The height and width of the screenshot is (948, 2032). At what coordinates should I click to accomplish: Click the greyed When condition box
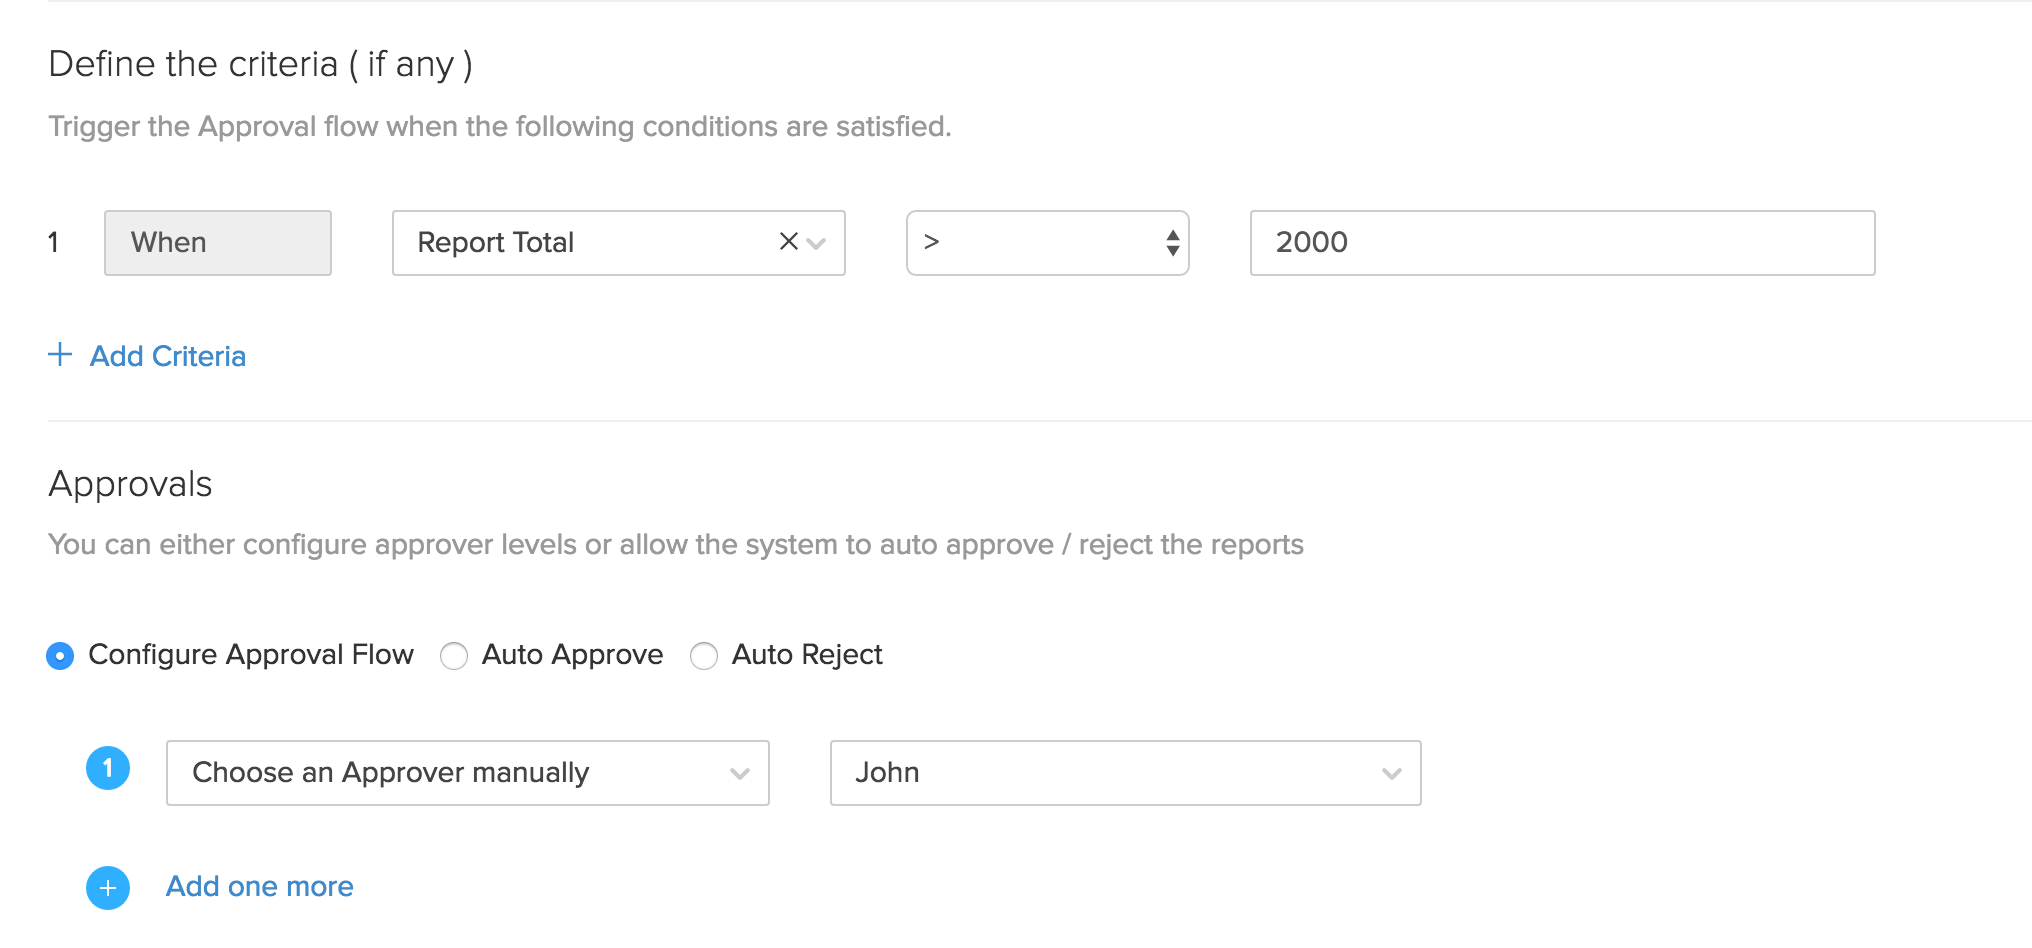tap(218, 243)
